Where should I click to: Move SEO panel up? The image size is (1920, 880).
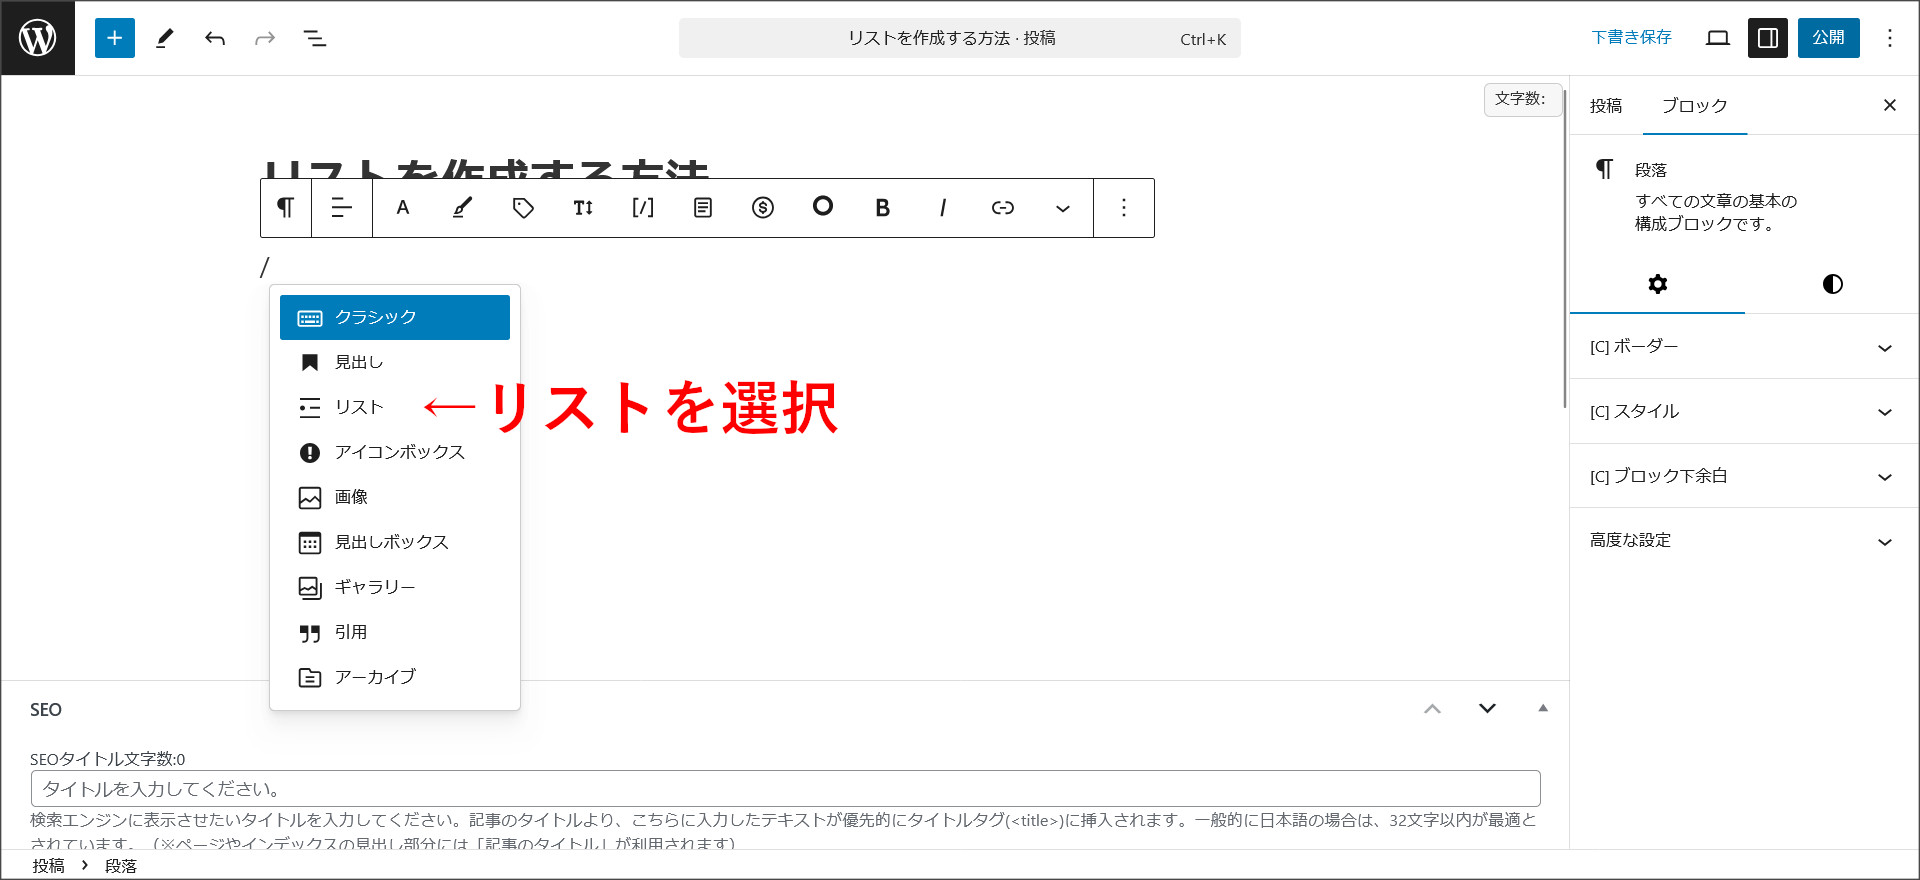click(1432, 709)
